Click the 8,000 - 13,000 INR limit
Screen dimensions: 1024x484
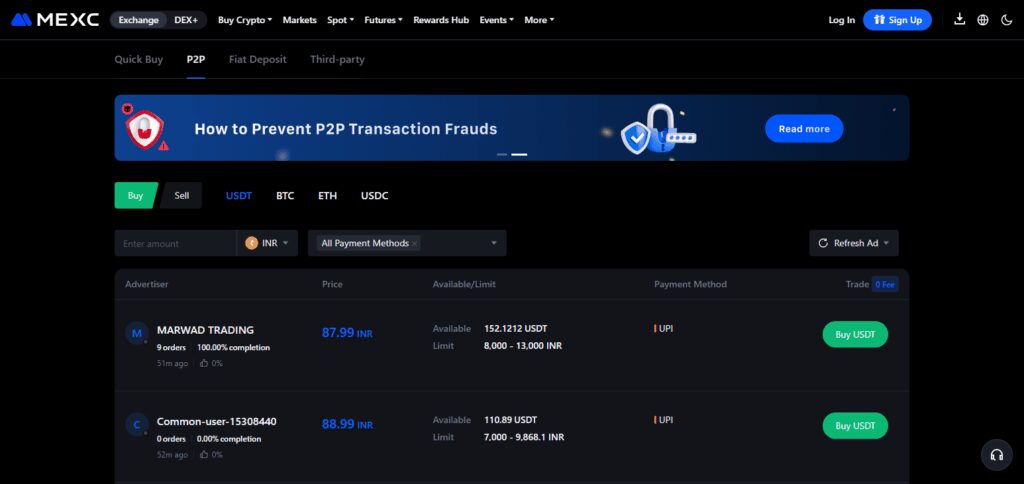(522, 346)
